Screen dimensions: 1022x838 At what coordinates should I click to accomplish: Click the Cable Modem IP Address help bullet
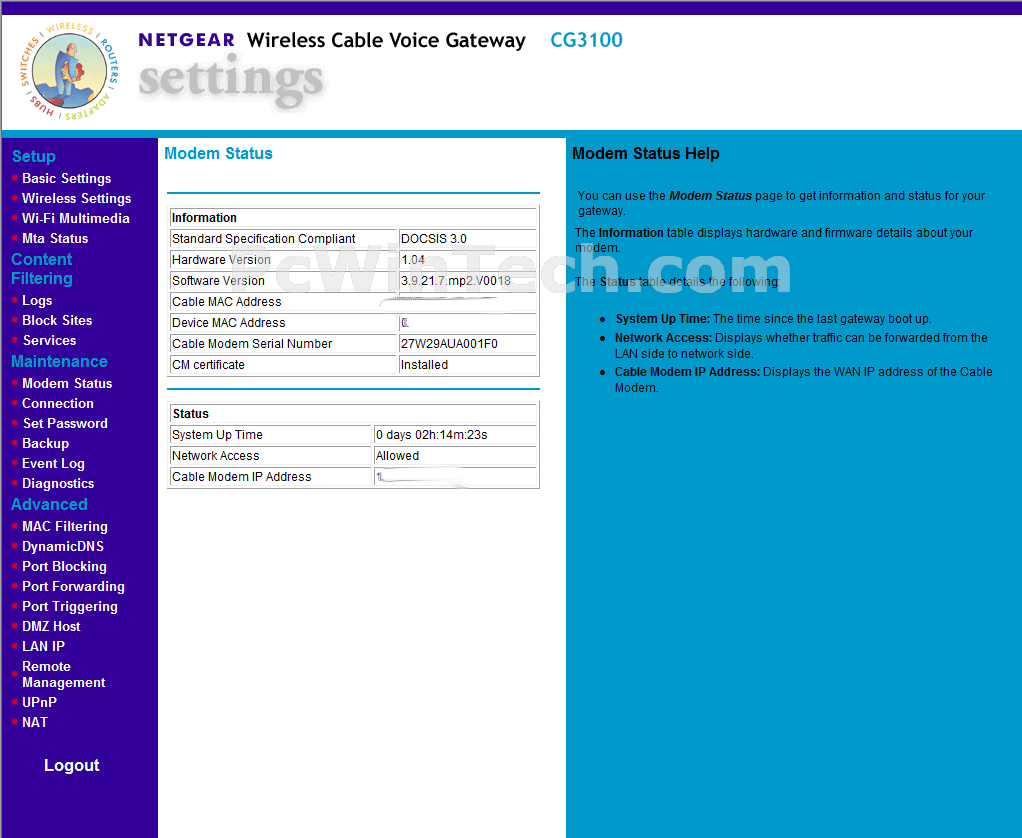[x=804, y=380]
